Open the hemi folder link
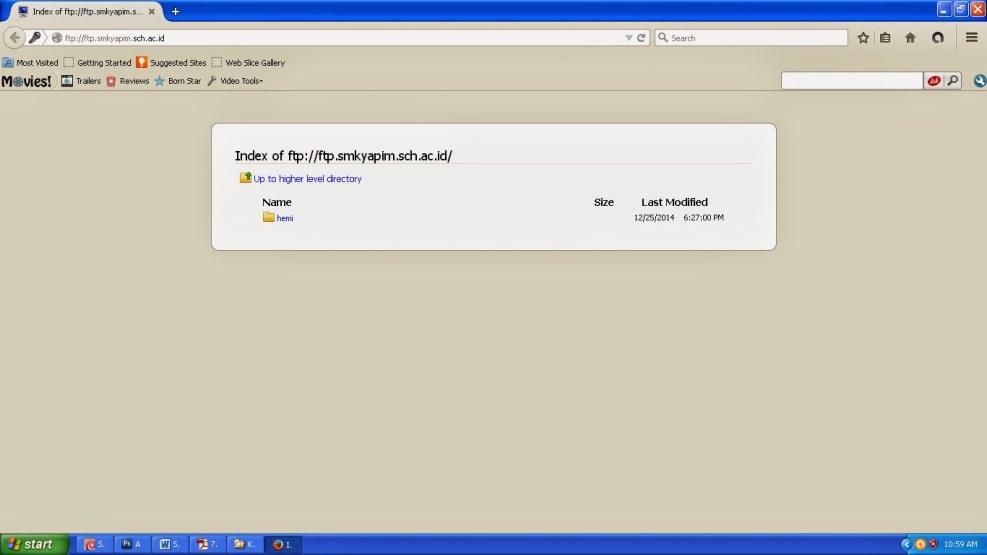Screen dimensions: 987x555 click(285, 218)
